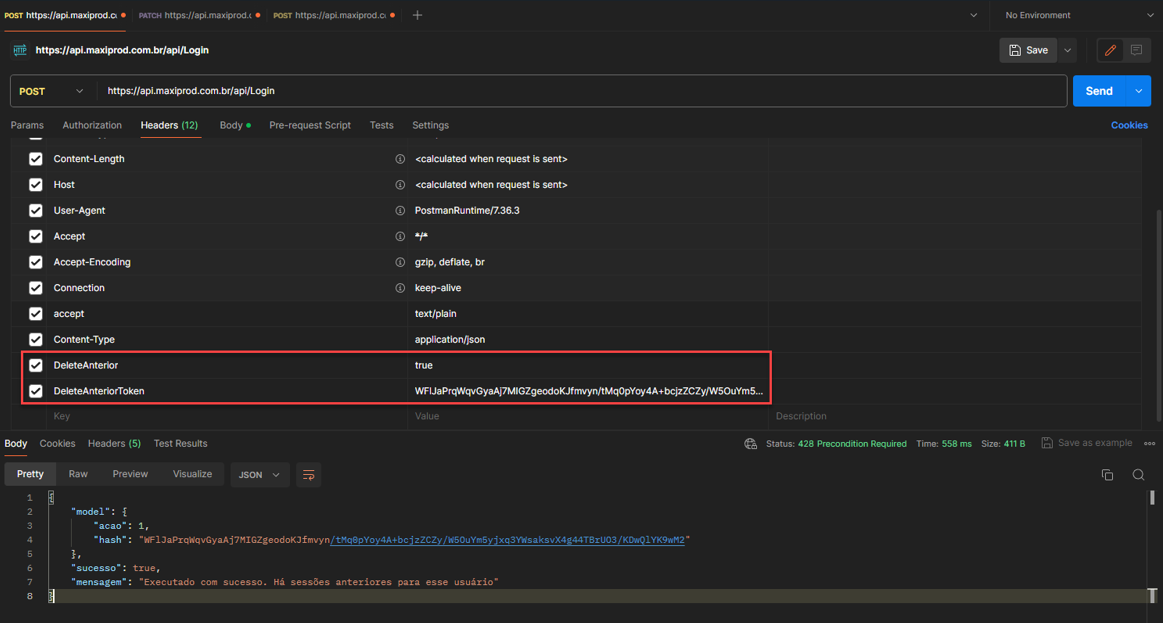Click the empty Description input field
Viewport: 1163px width, 623px height.
click(955, 416)
